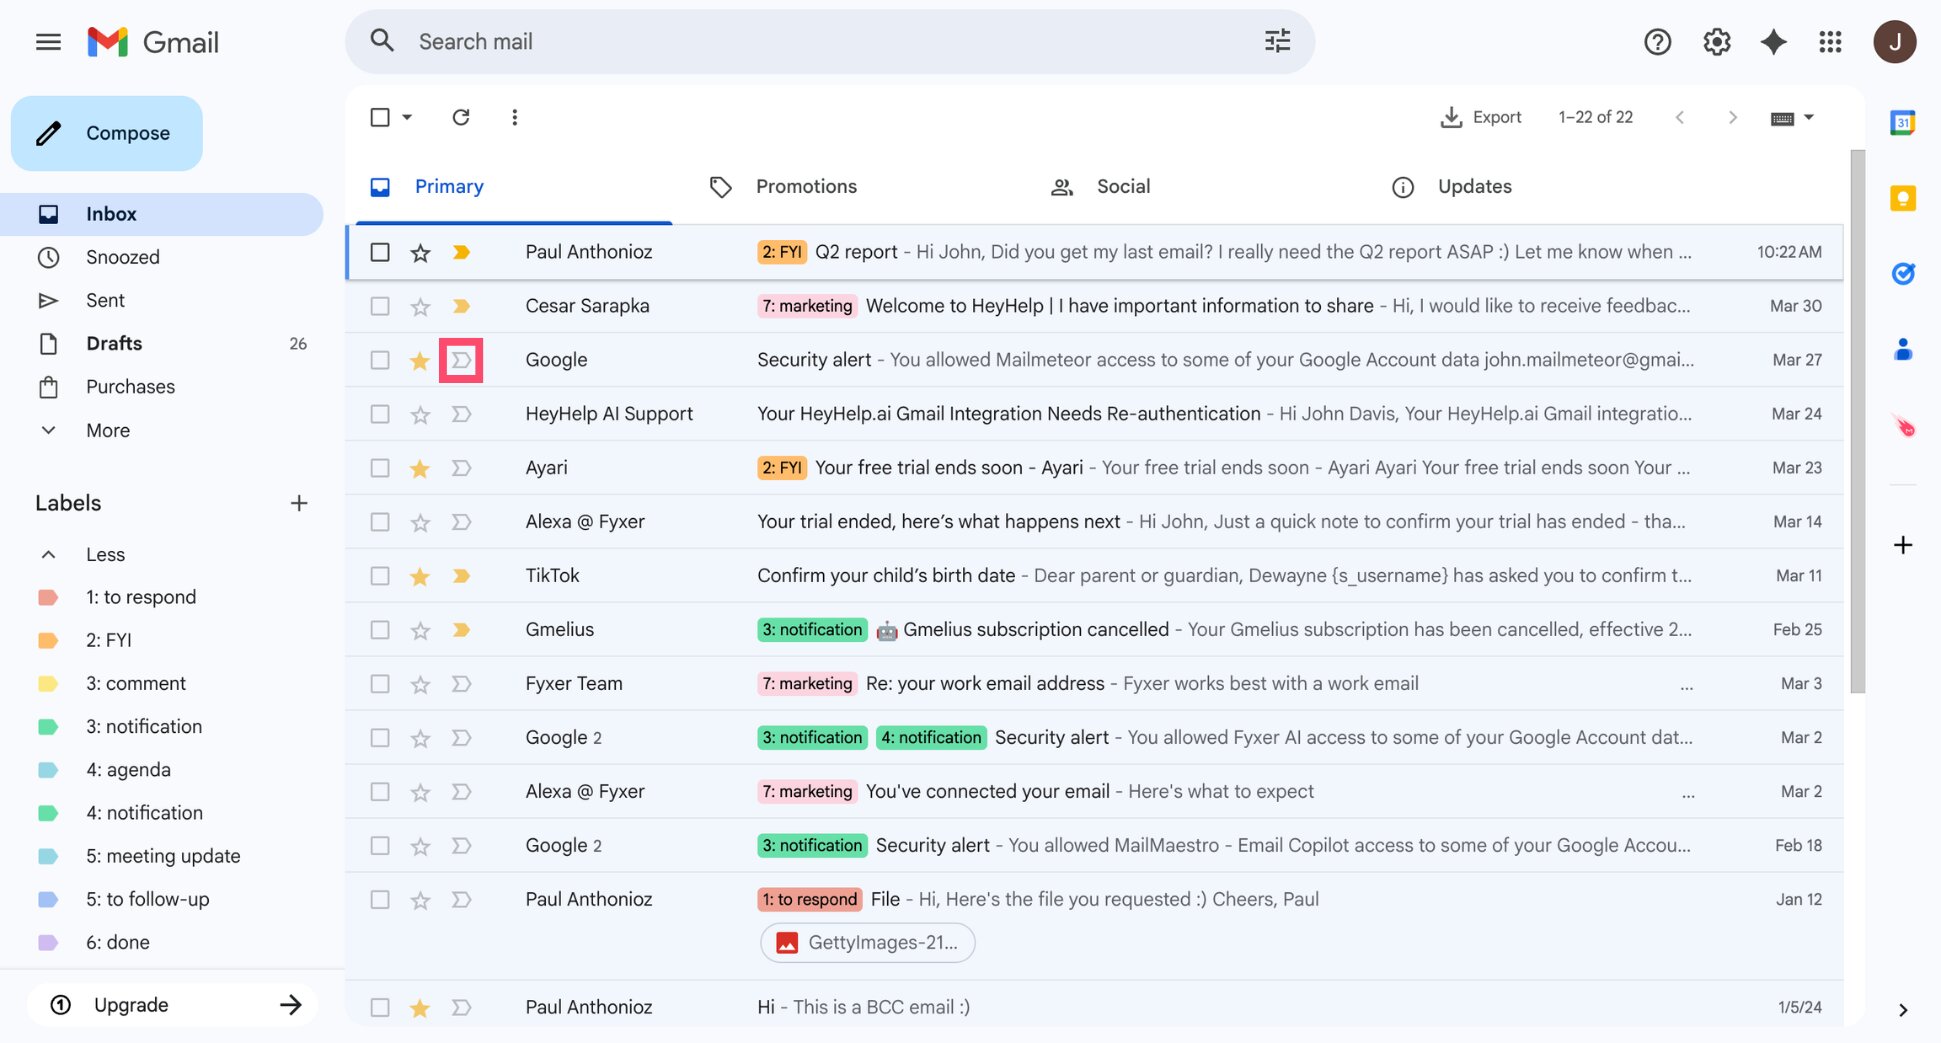1941x1043 pixels.
Task: Star the HeyHelp AI Support email
Action: tap(420, 415)
